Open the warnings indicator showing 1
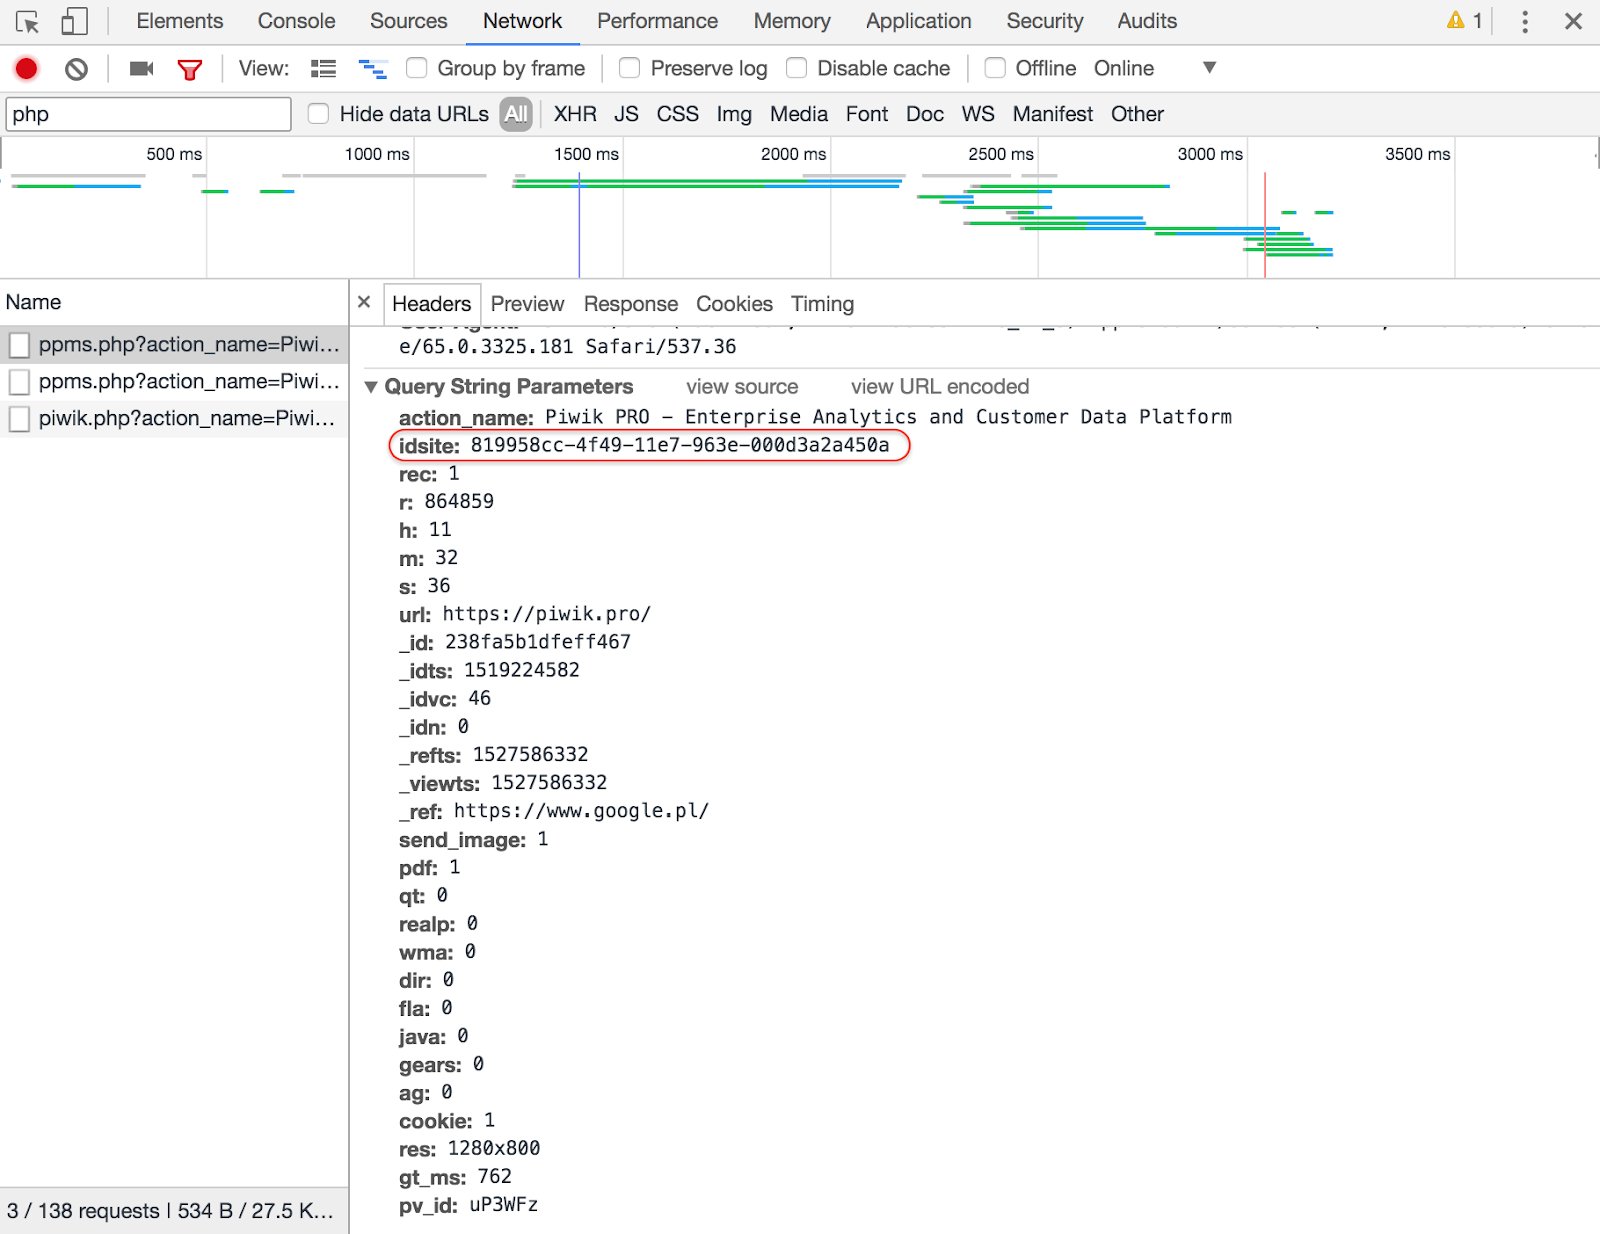Viewport: 1600px width, 1234px height. pos(1464,20)
